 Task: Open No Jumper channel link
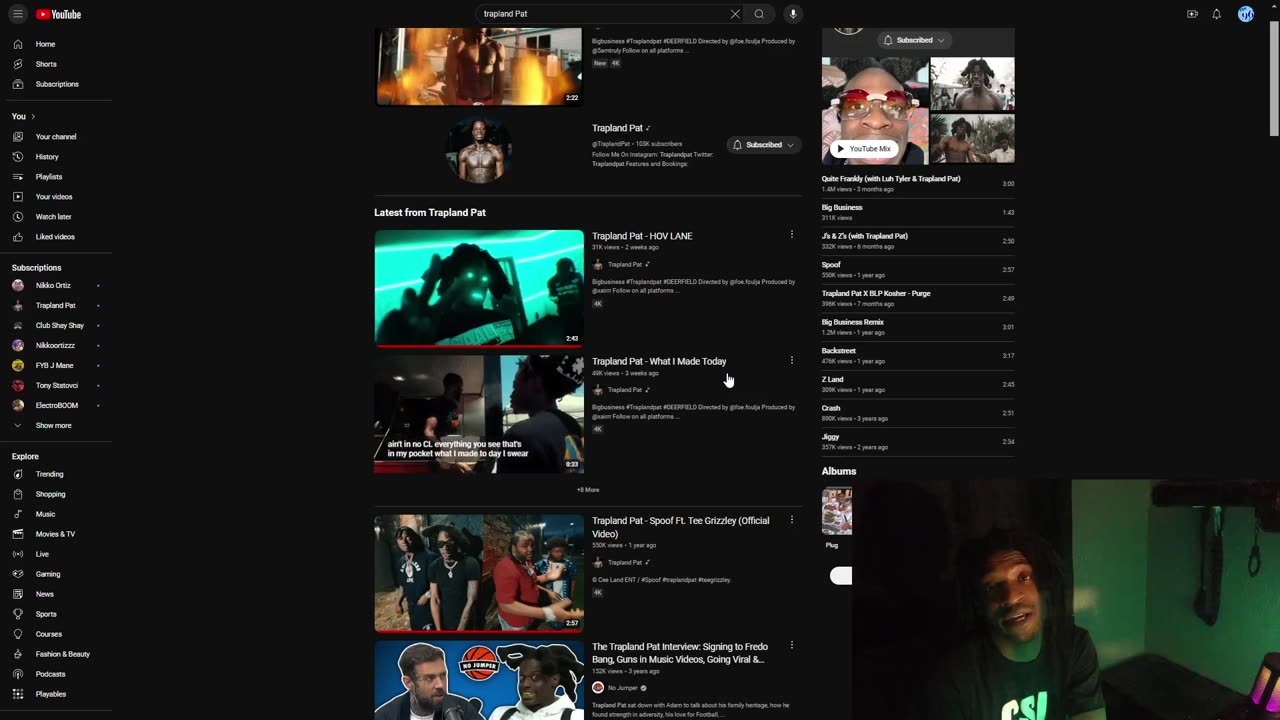(624, 688)
